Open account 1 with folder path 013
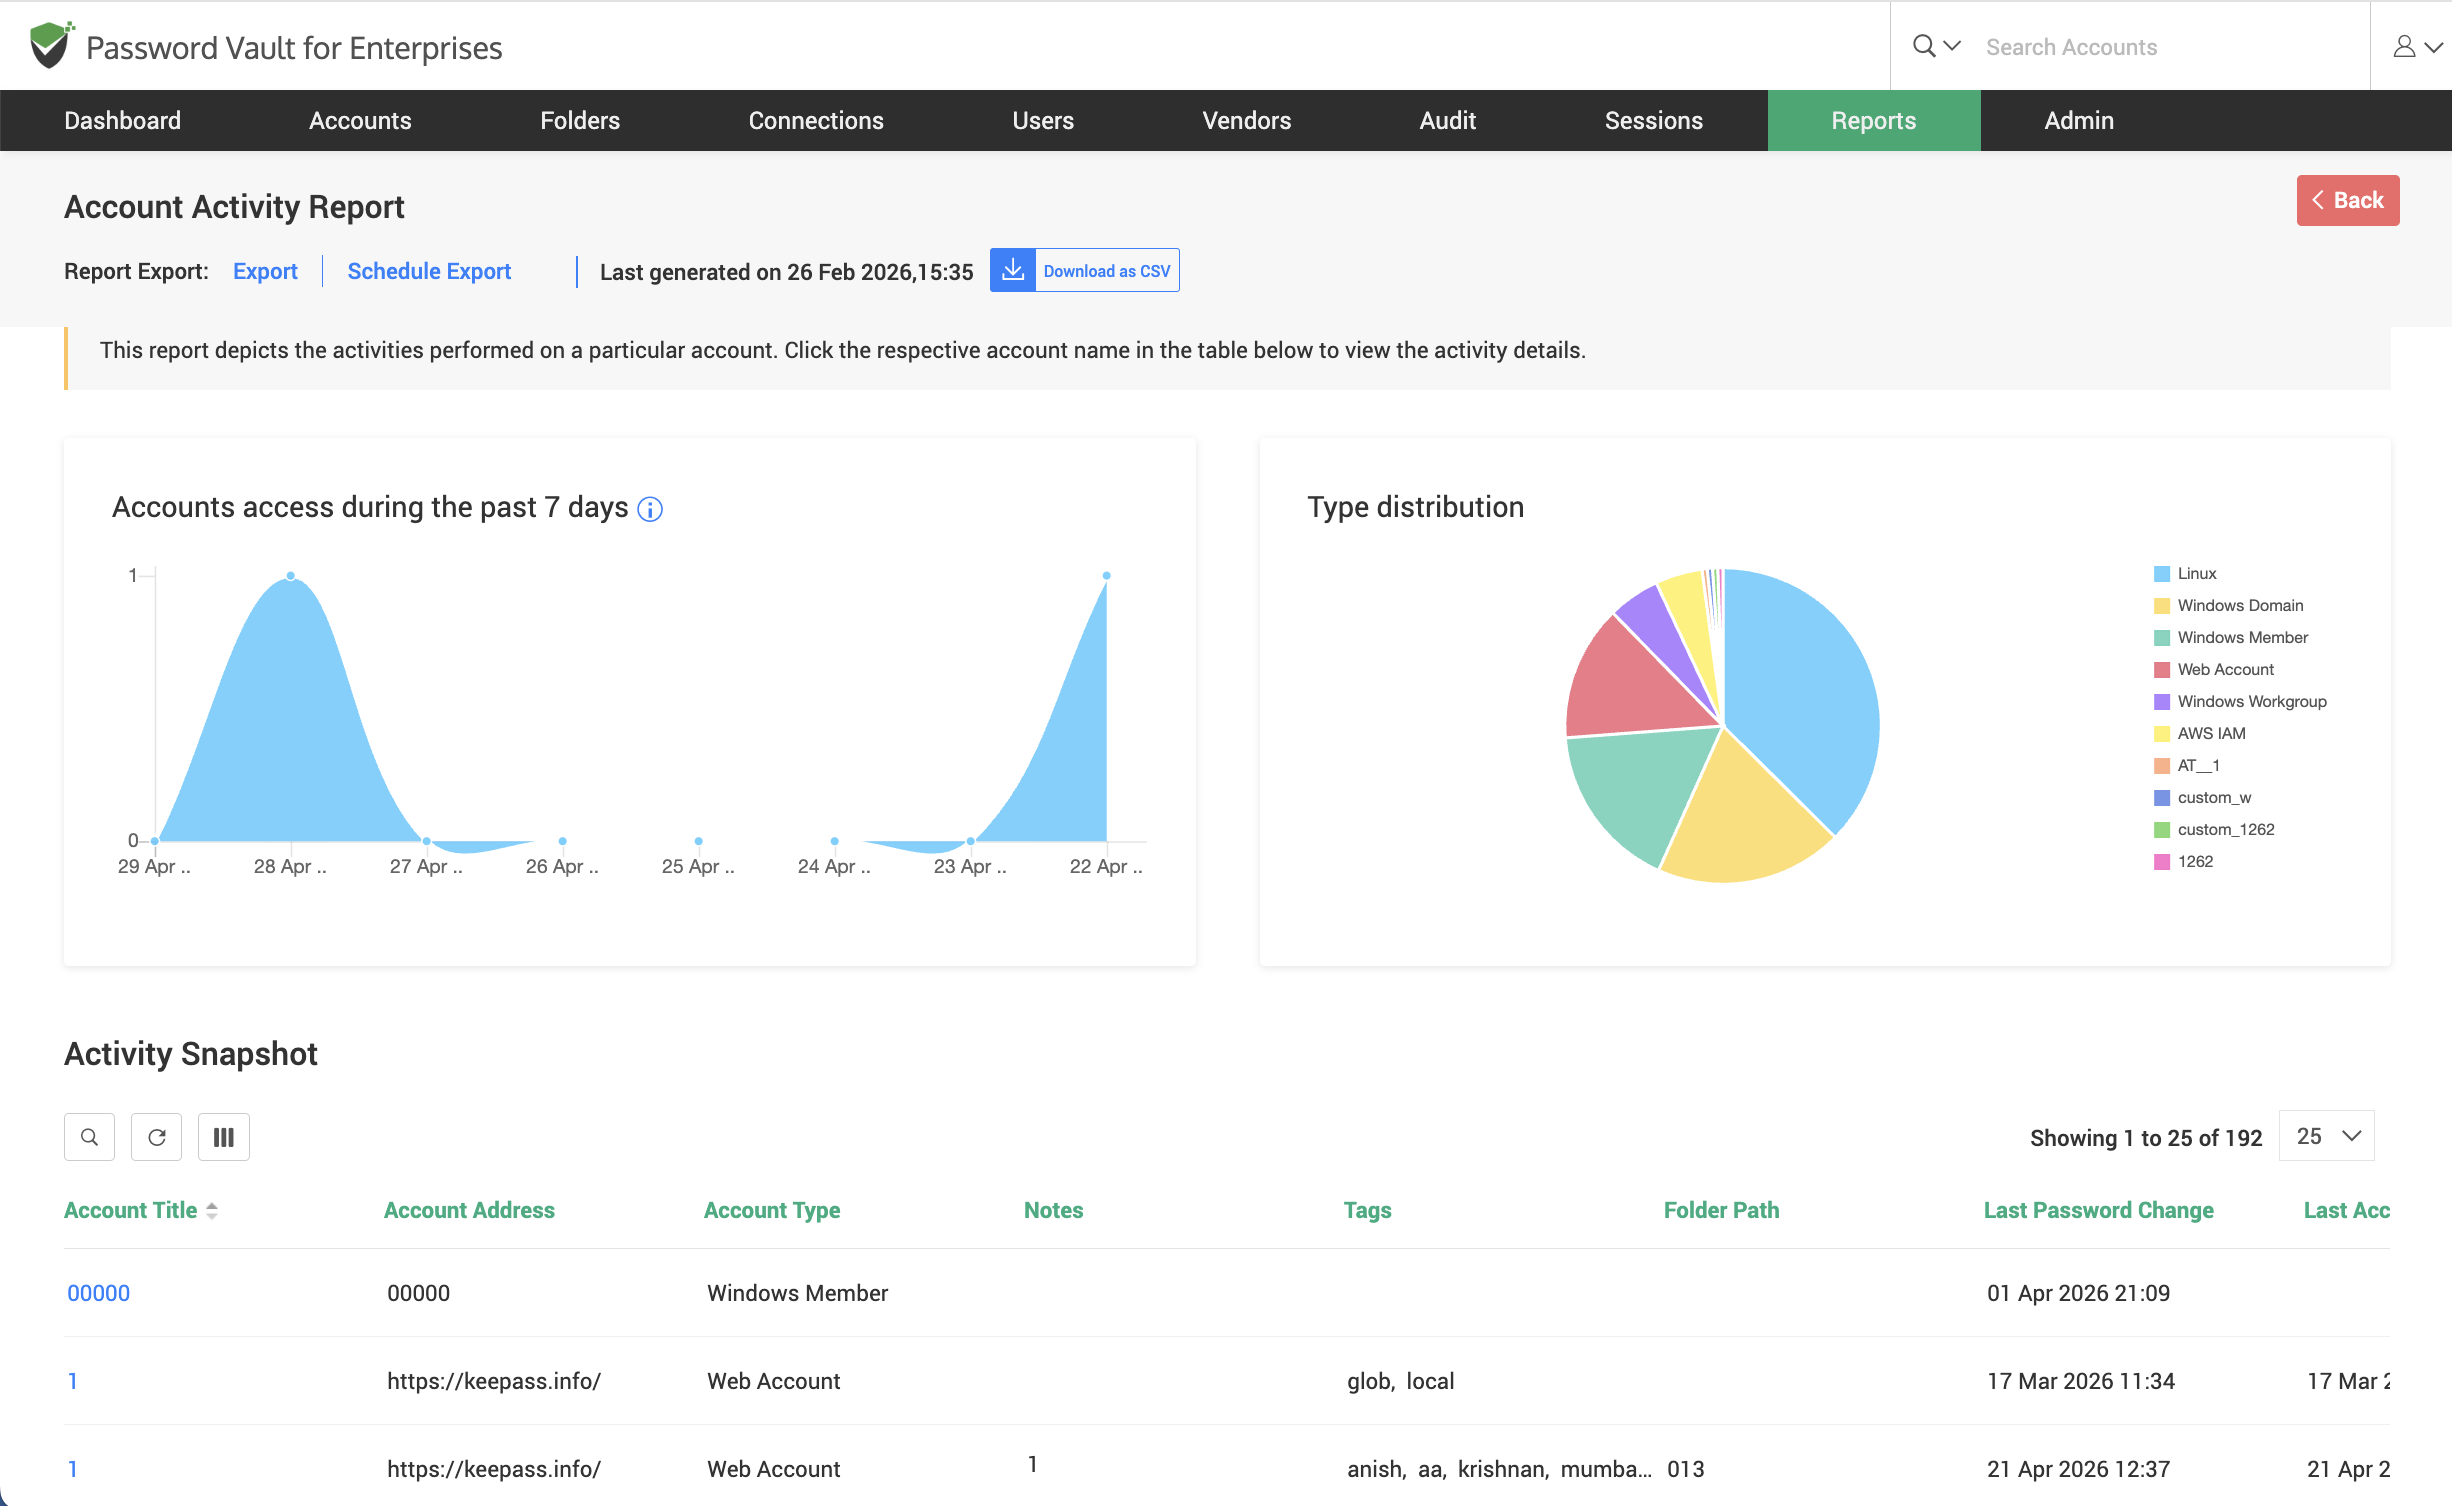This screenshot has width=2452, height=1506. tap(72, 1469)
